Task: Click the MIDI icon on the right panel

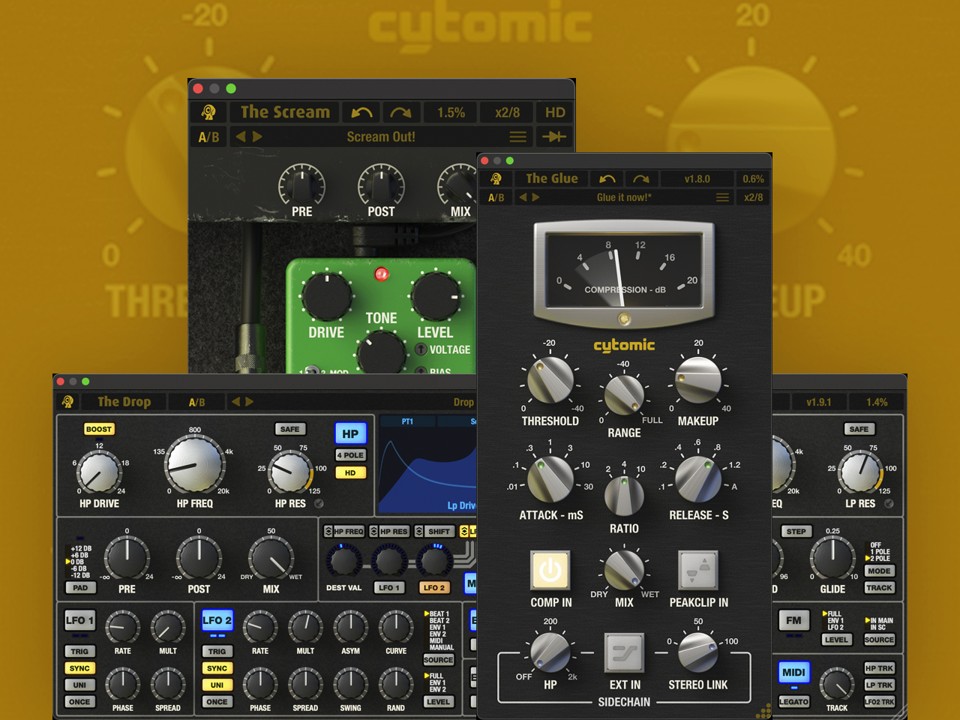Action: click(x=795, y=673)
